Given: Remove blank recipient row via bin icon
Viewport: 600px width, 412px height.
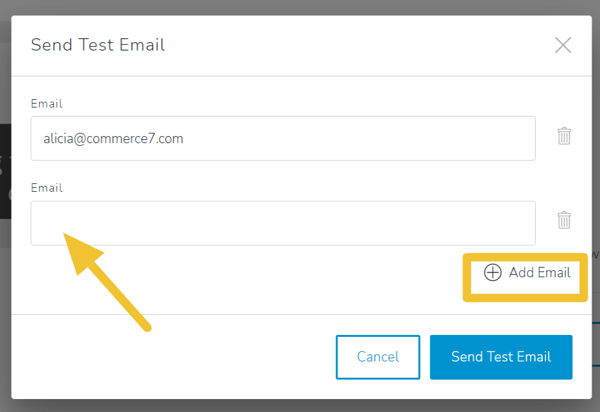Looking at the screenshot, I should [564, 220].
